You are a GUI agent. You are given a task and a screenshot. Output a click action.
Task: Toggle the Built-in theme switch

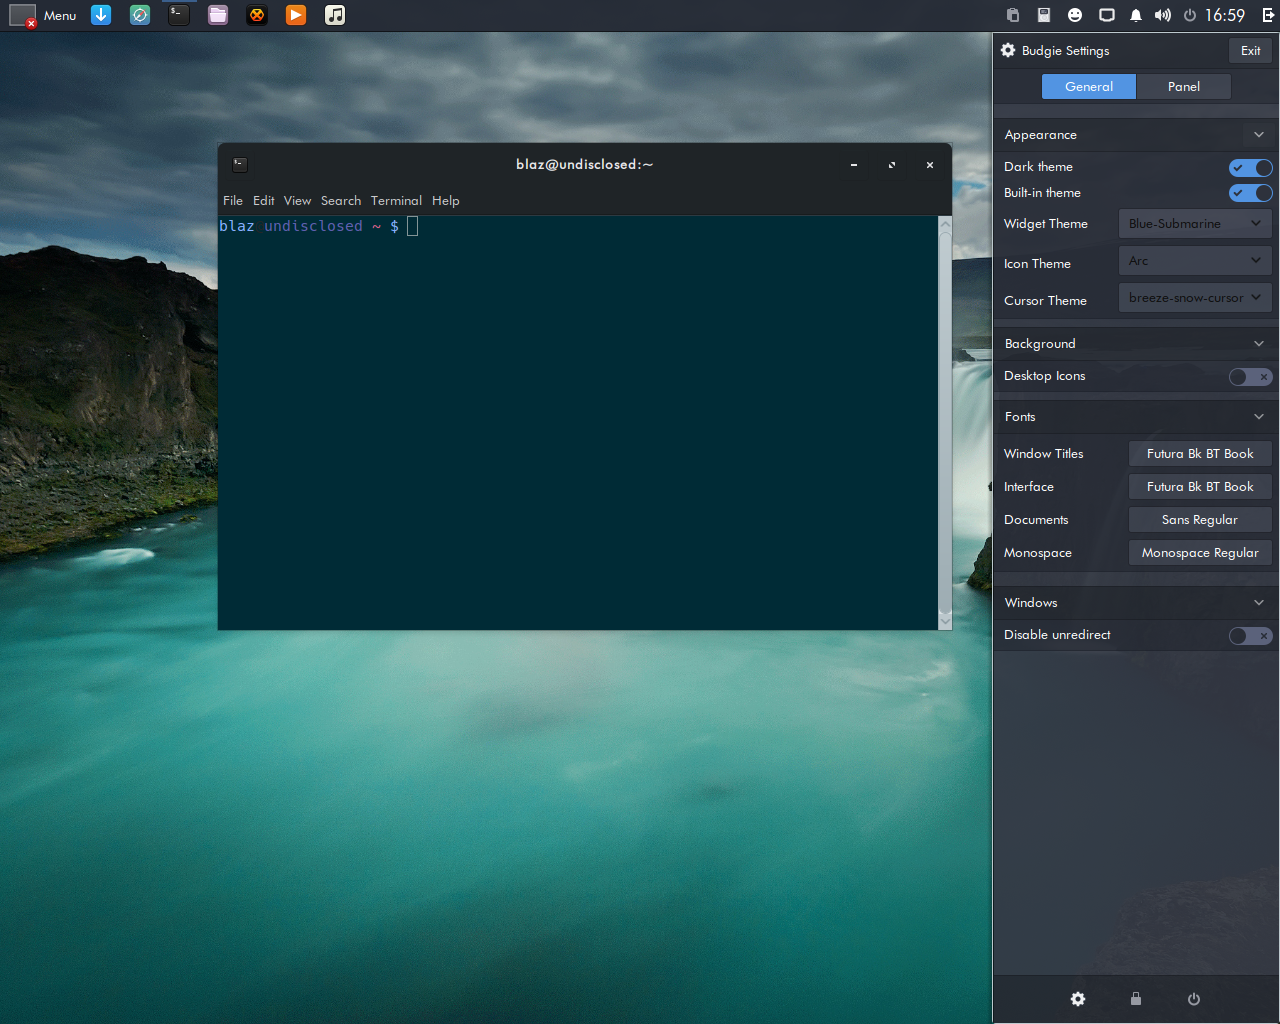(x=1250, y=193)
